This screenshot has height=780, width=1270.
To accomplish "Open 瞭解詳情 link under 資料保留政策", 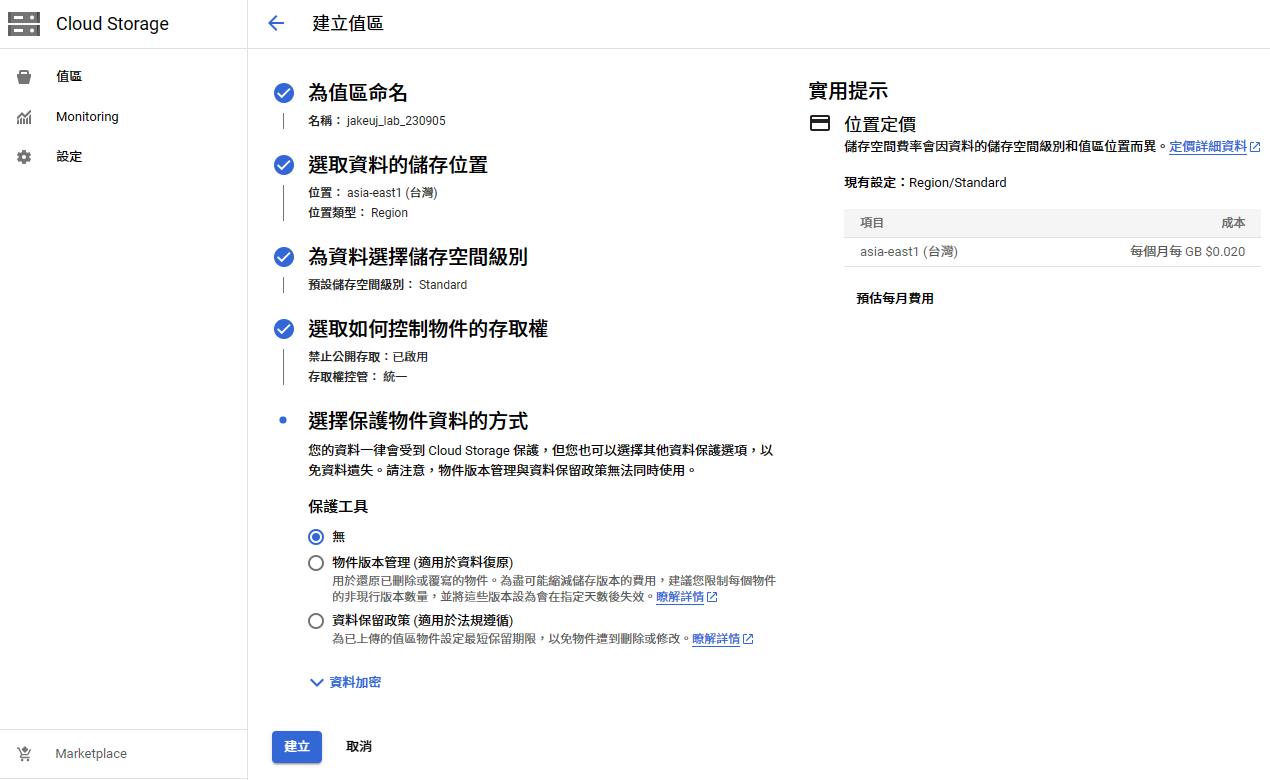I will 716,639.
